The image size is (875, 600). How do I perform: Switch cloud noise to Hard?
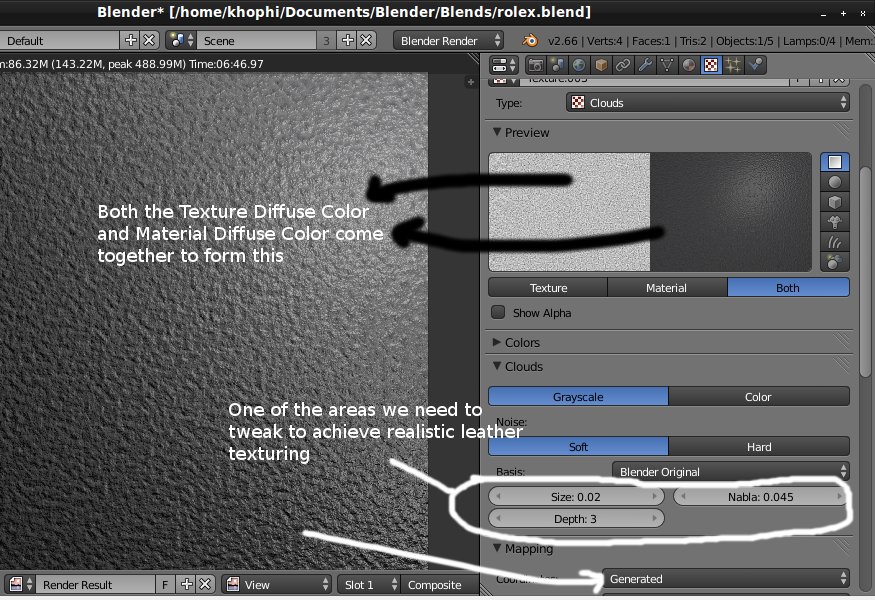[758, 447]
